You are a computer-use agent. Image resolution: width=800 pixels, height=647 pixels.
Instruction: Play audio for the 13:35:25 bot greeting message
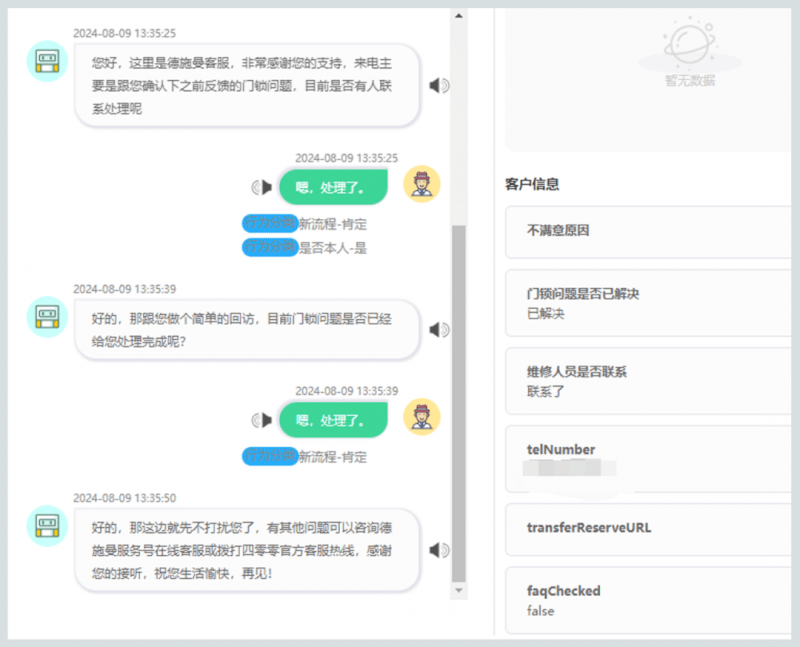(x=439, y=85)
